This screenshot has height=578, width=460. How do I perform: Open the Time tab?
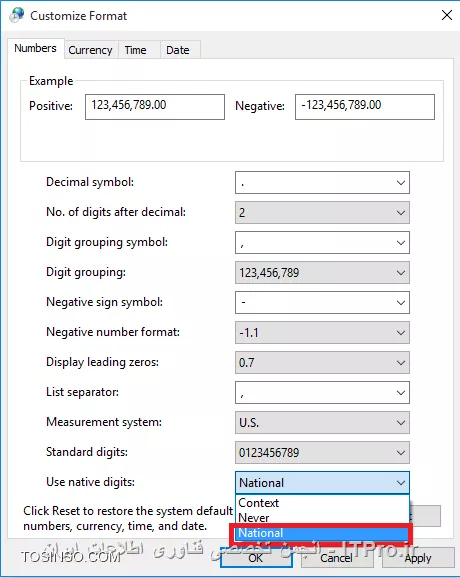point(135,50)
